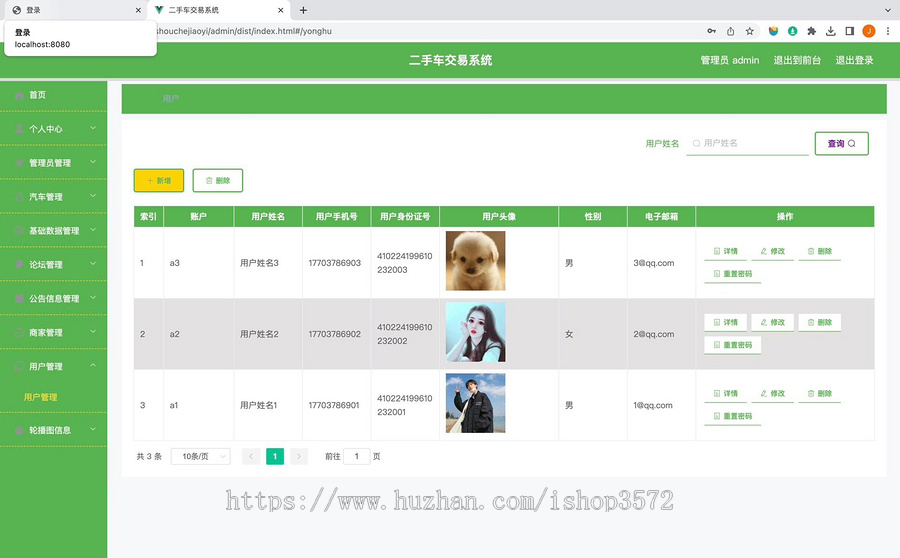Open 详情 for user a2
This screenshot has width=900, height=558.
tap(726, 322)
